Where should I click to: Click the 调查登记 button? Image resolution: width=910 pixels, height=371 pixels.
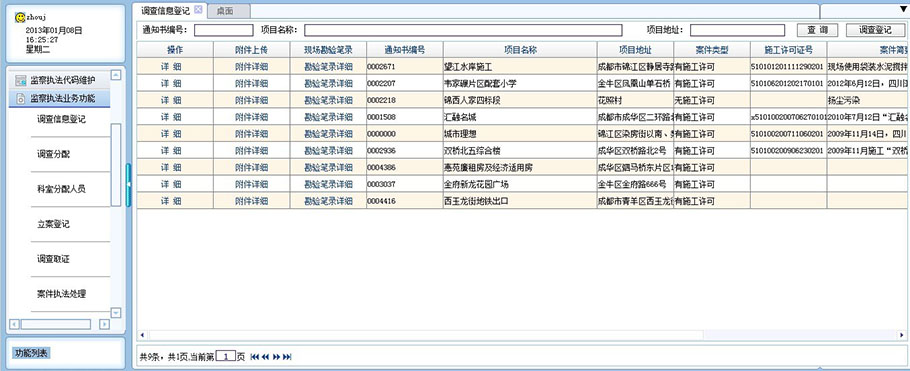[875, 30]
